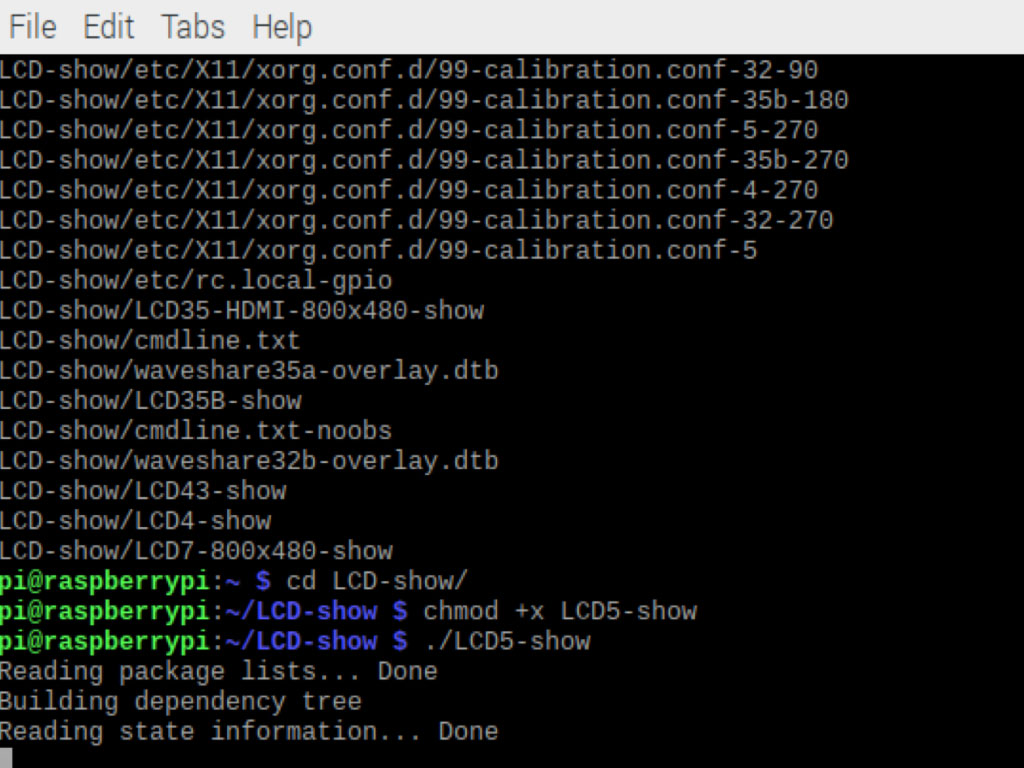The image size is (1024, 768).
Task: Click the LCD-show/LCD35B-show line
Action: coord(151,401)
